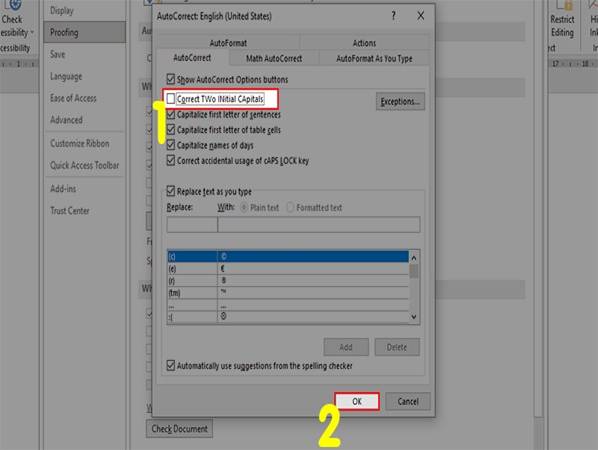Open the Exceptions dialog
Image resolution: width=598 pixels, height=450 pixels.
400,101
